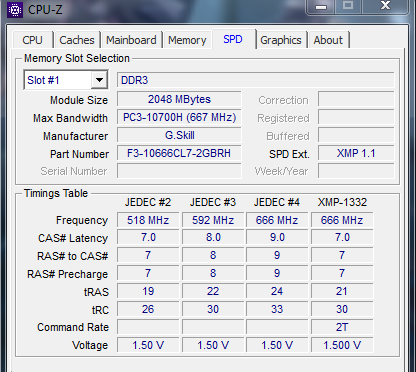Click the XMP-1332 666 MHz frequency cell
The height and width of the screenshot is (372, 416).
pyautogui.click(x=342, y=220)
